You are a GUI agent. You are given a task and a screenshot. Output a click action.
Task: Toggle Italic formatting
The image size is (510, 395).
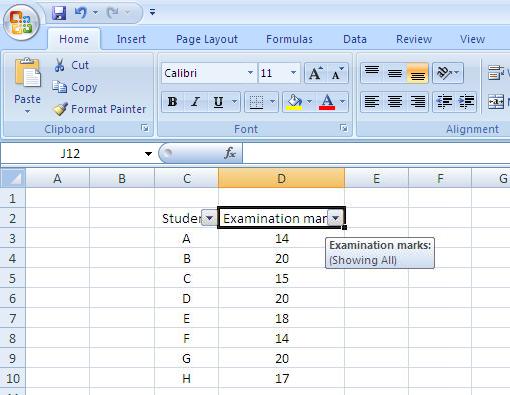195,102
